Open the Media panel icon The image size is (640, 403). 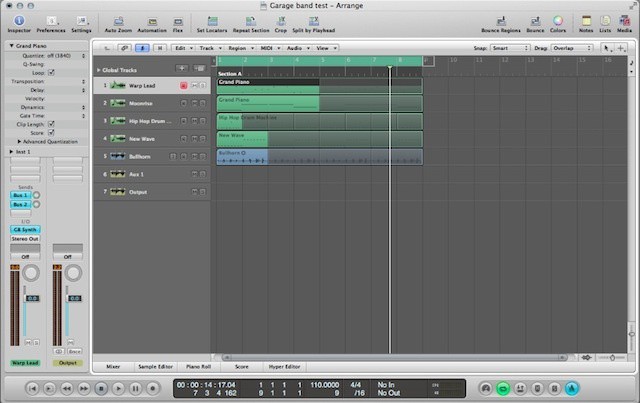pyautogui.click(x=624, y=21)
